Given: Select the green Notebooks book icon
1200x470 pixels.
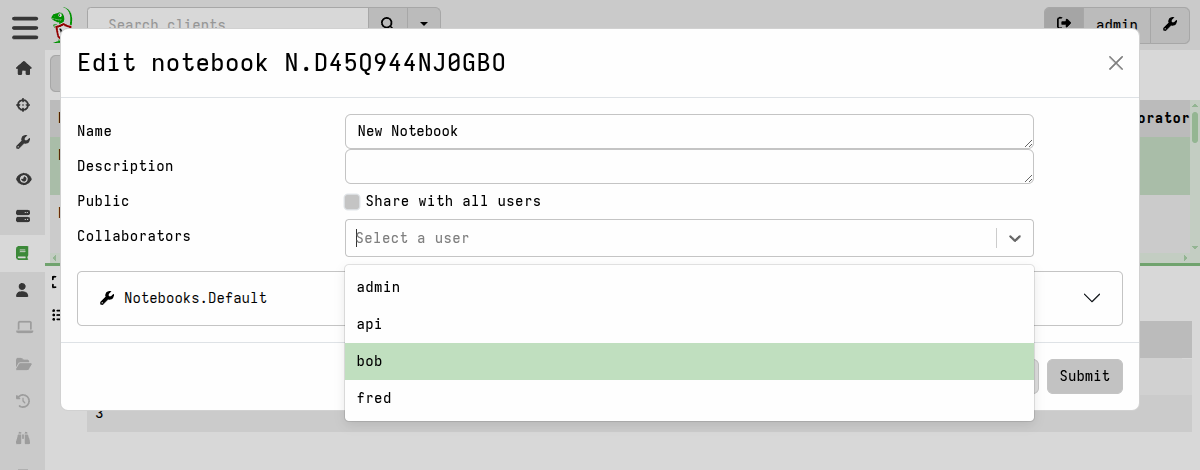Looking at the screenshot, I should pyautogui.click(x=24, y=253).
